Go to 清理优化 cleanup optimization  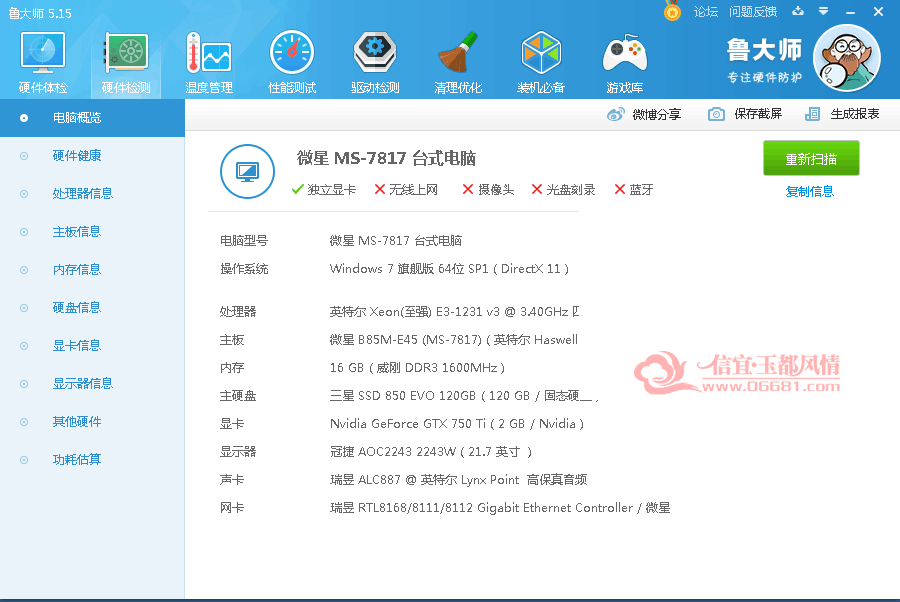(457, 63)
